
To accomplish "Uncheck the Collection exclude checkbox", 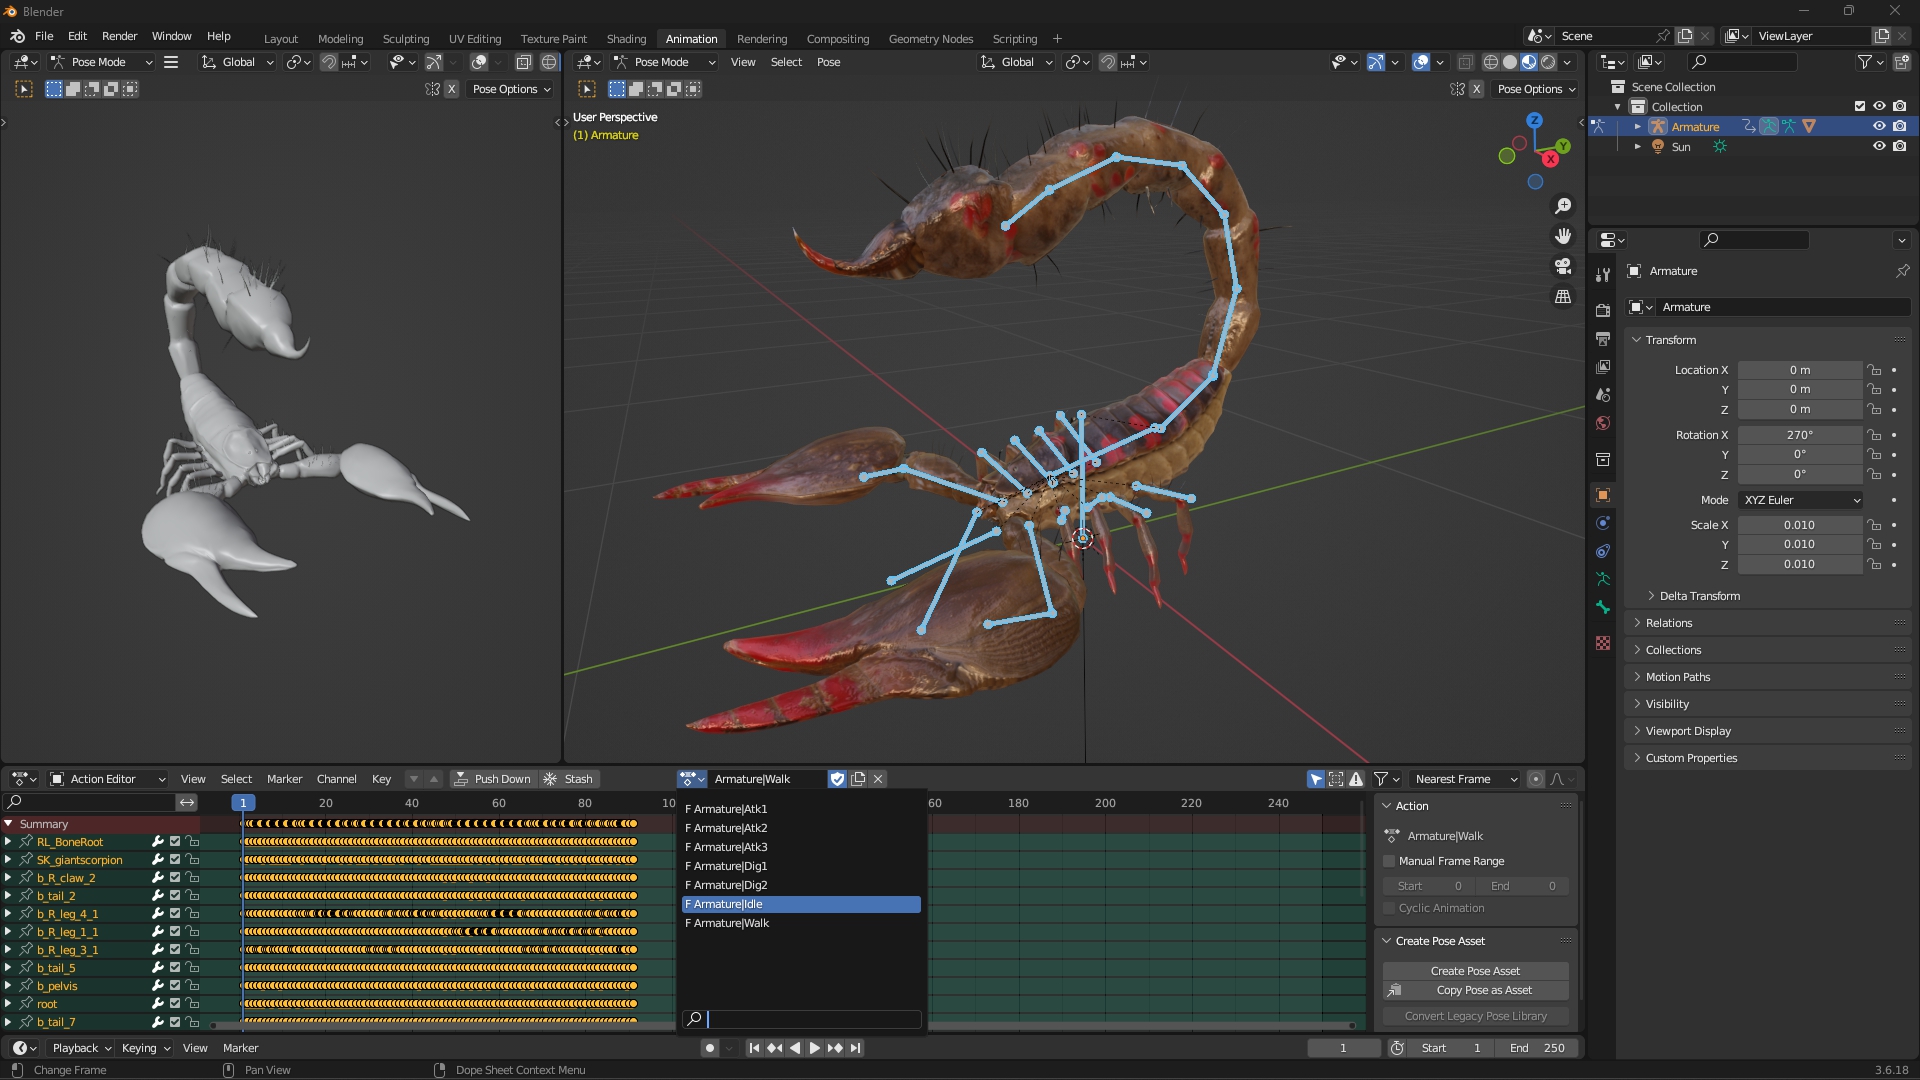I will pyautogui.click(x=1860, y=107).
